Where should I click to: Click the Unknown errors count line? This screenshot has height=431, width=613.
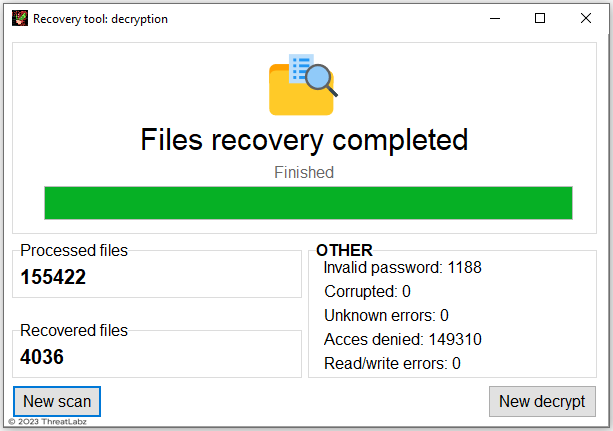coord(386,315)
